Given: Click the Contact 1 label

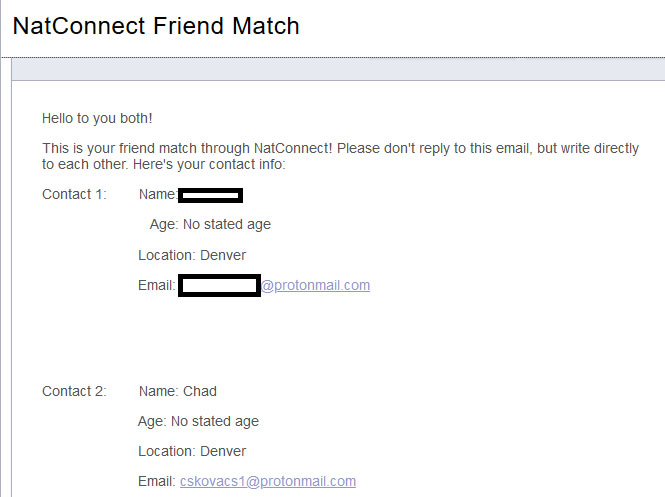Looking at the screenshot, I should pos(74,194).
